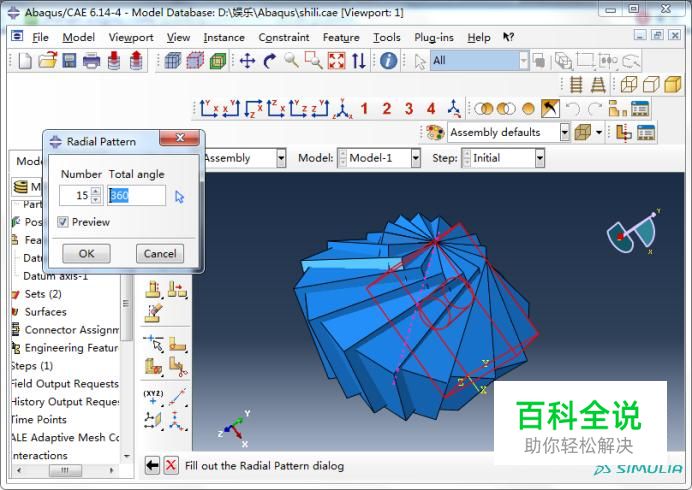Click OK in Radial Pattern dialog

coord(86,253)
